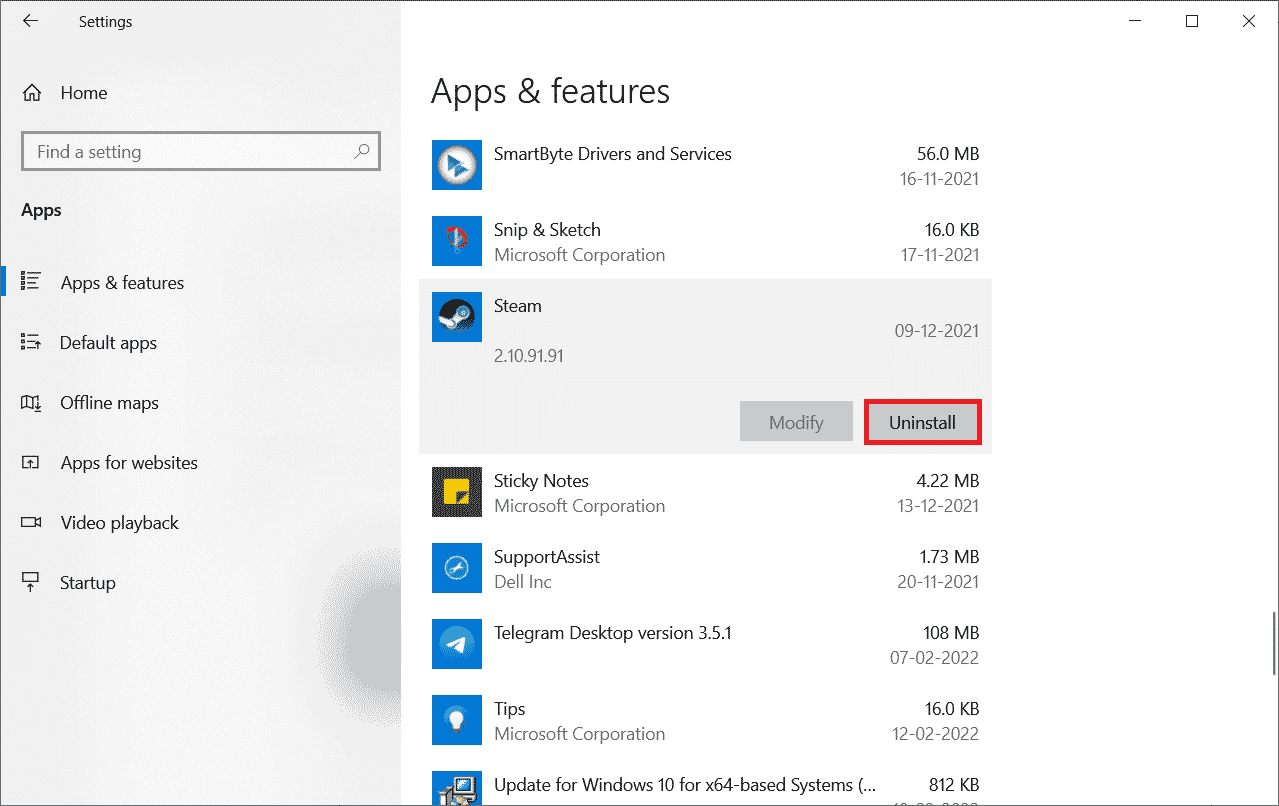Viewport: 1279px width, 806px height.
Task: Click the SupportAssist app icon
Action: (x=457, y=568)
